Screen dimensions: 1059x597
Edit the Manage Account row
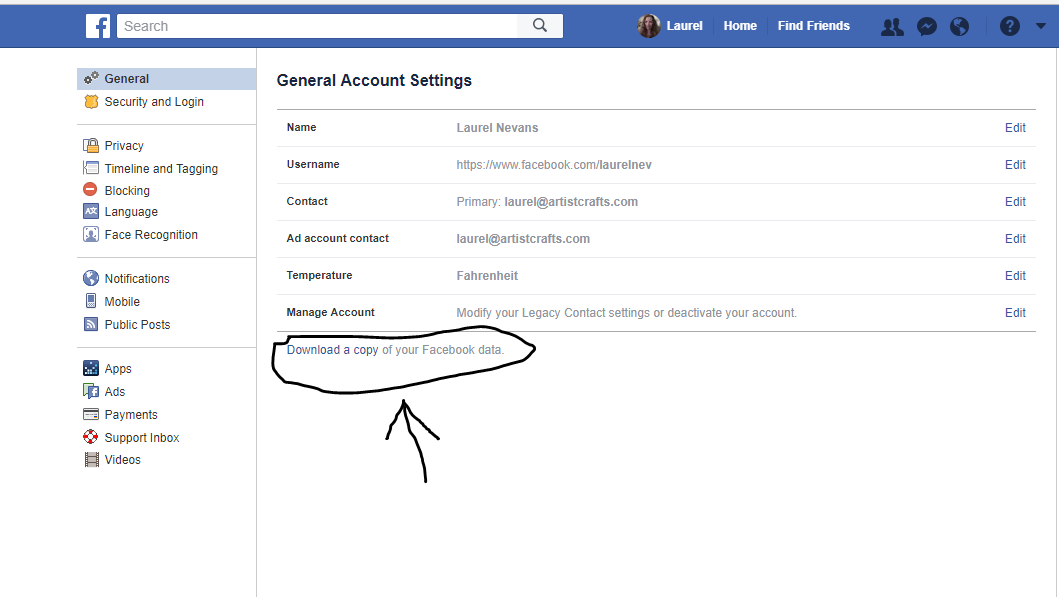1015,313
